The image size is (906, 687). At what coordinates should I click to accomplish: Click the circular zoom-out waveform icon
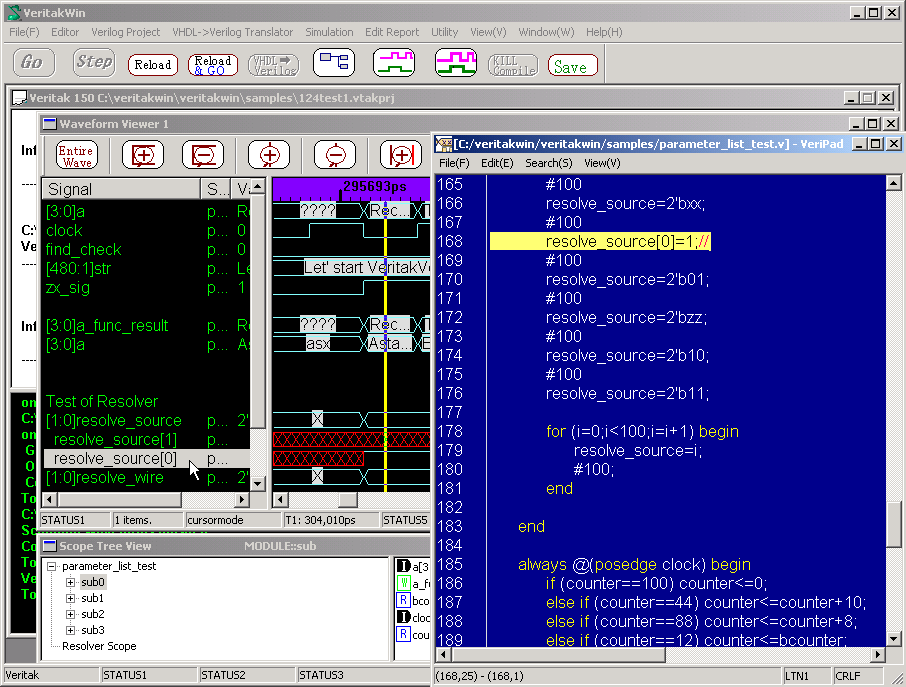point(335,155)
